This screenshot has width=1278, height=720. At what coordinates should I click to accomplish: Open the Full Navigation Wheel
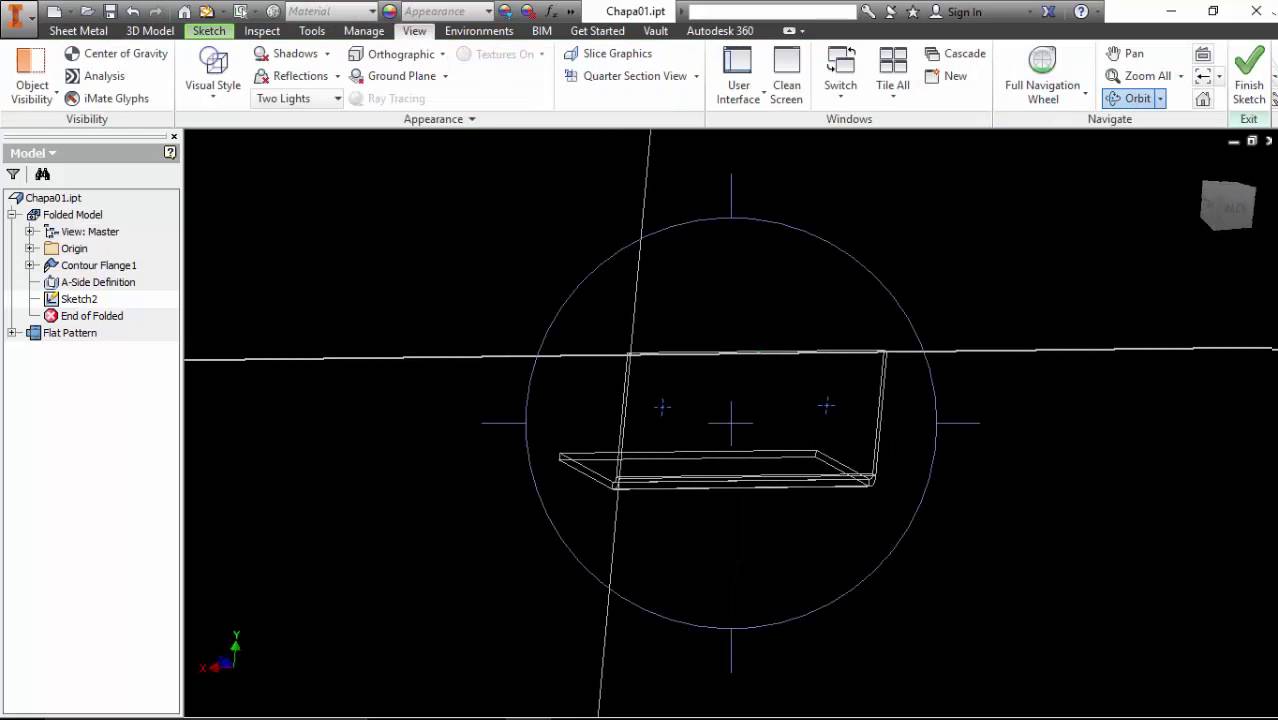click(x=1042, y=62)
